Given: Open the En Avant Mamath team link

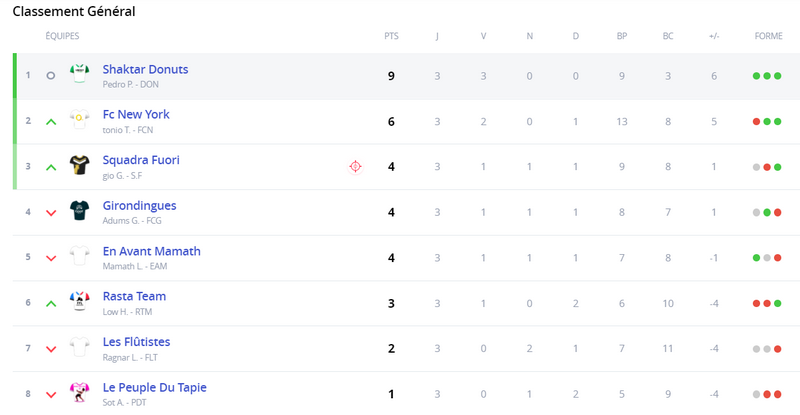Looking at the screenshot, I should coord(152,251).
